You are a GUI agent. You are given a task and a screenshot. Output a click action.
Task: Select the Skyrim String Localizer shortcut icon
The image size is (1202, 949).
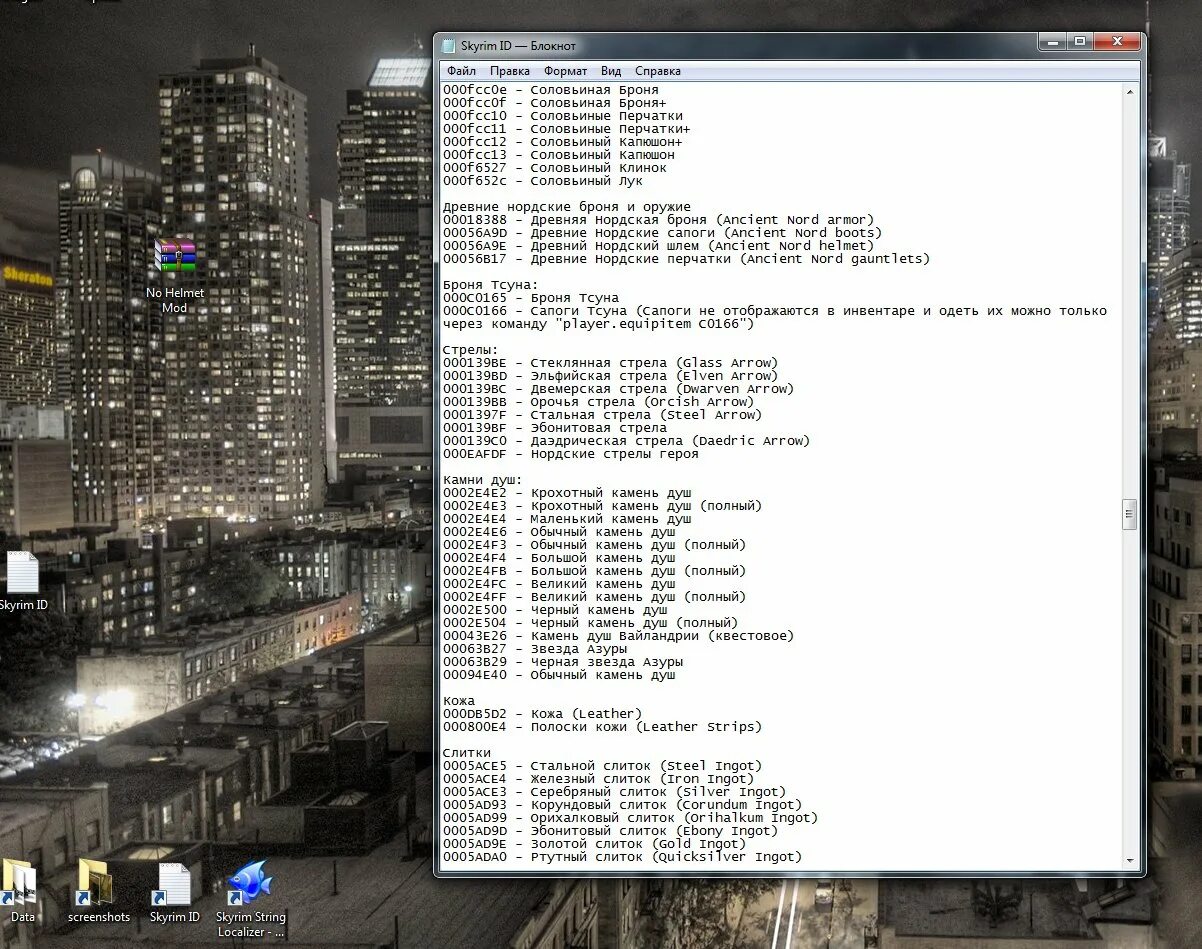pos(249,884)
